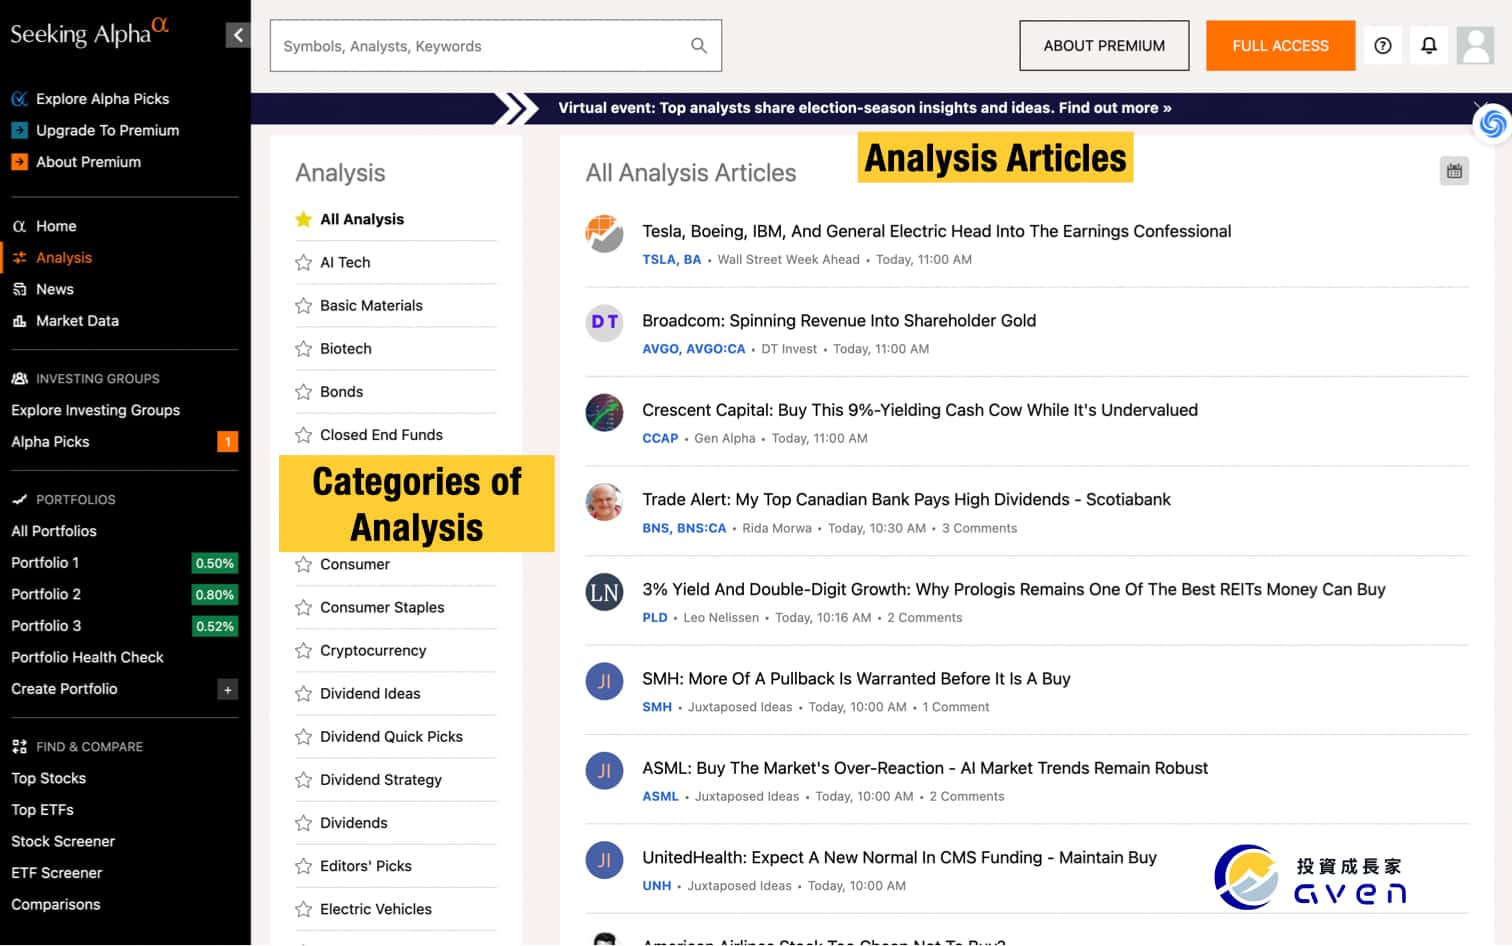Toggle star for Consumer Staples category
1512x946 pixels.
pyautogui.click(x=304, y=607)
